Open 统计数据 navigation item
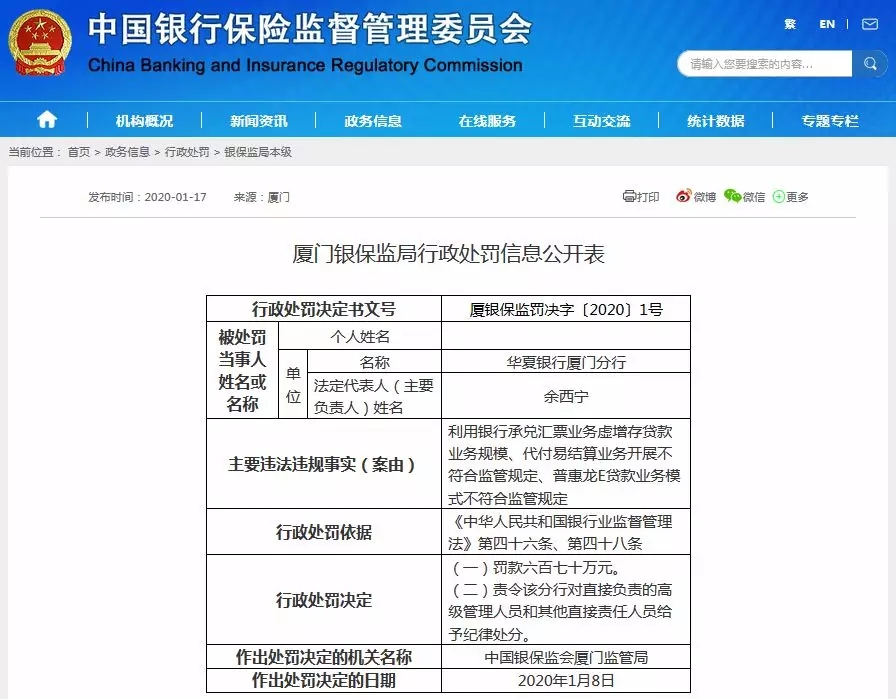Viewport: 896px width, 699px height. (715, 121)
